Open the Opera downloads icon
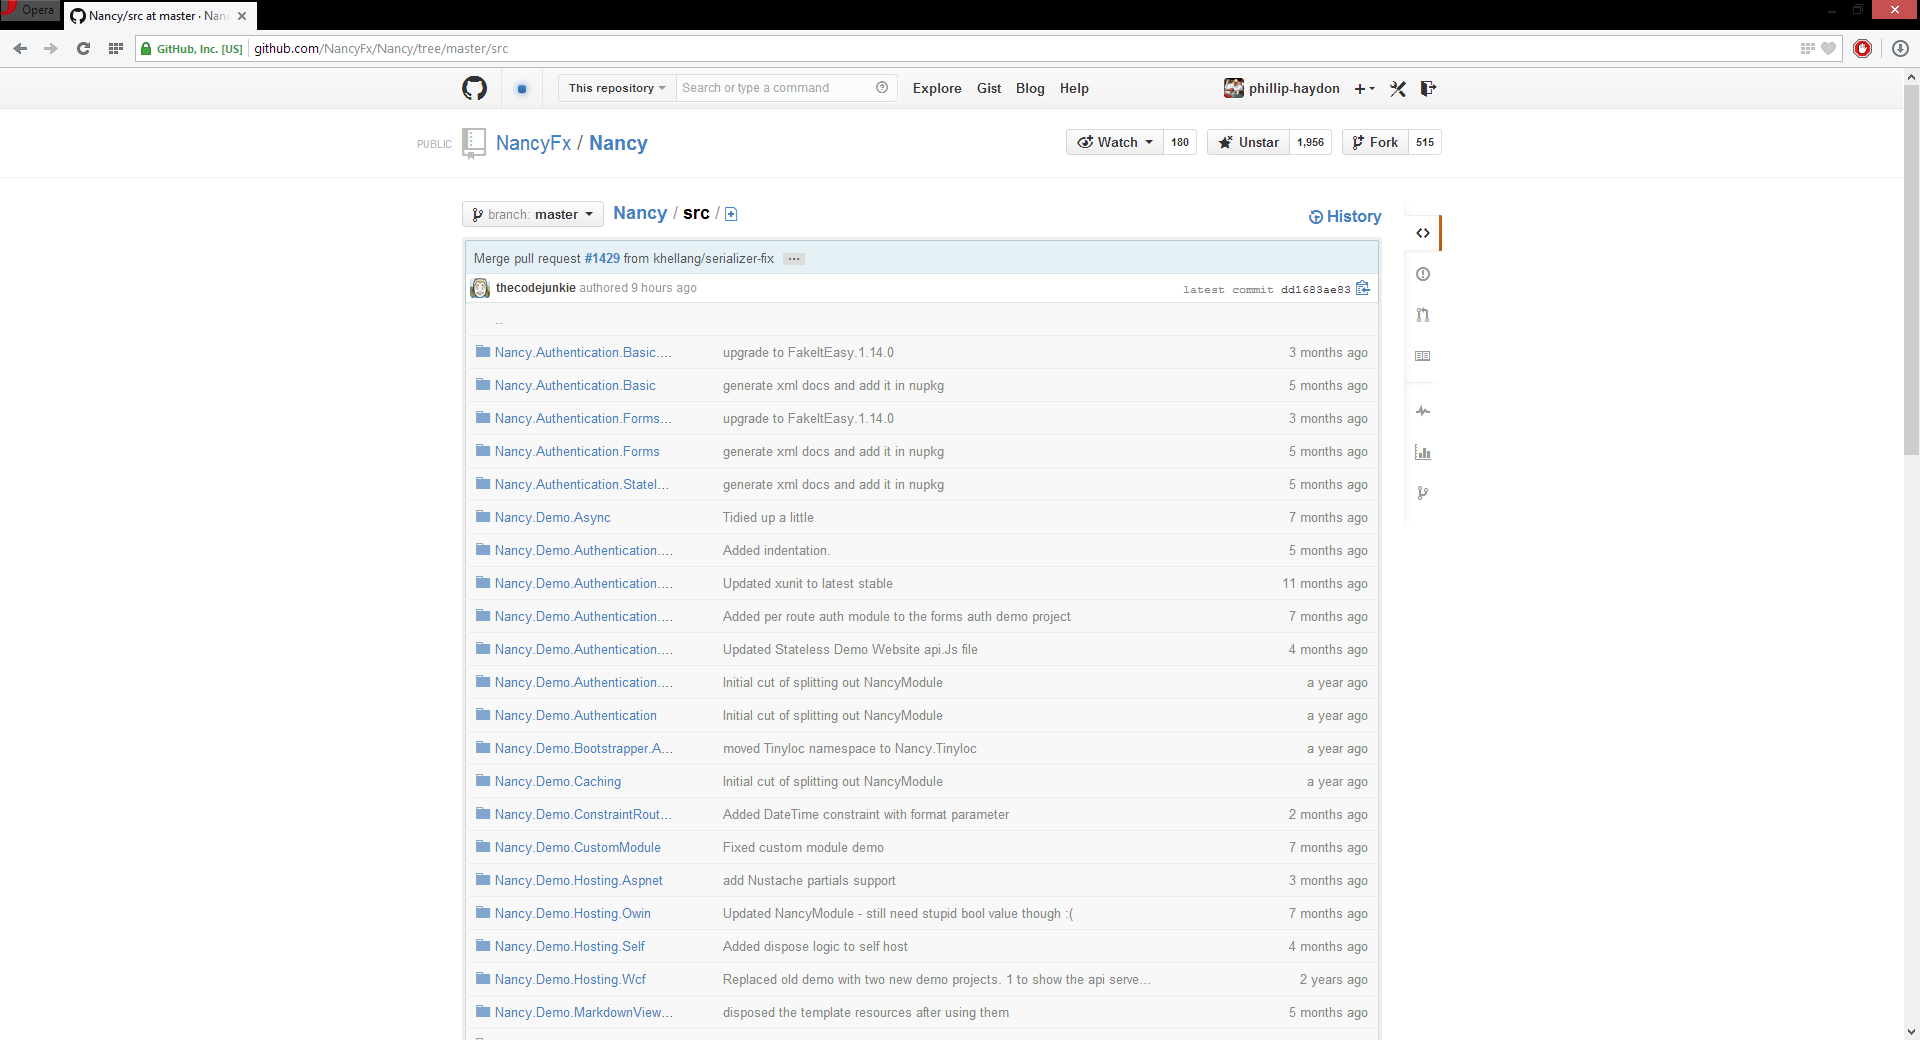 point(1900,48)
